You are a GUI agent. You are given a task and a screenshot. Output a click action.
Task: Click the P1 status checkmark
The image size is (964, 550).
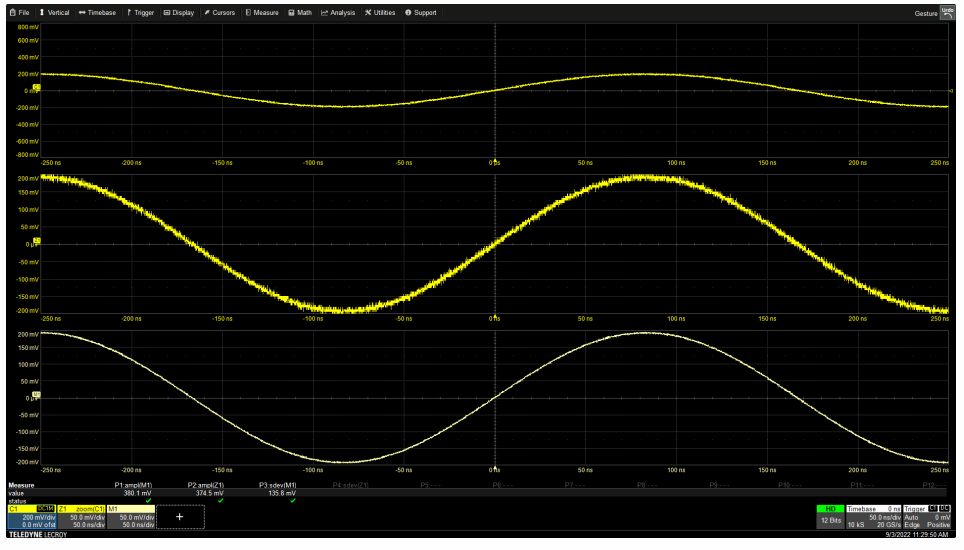point(148,501)
